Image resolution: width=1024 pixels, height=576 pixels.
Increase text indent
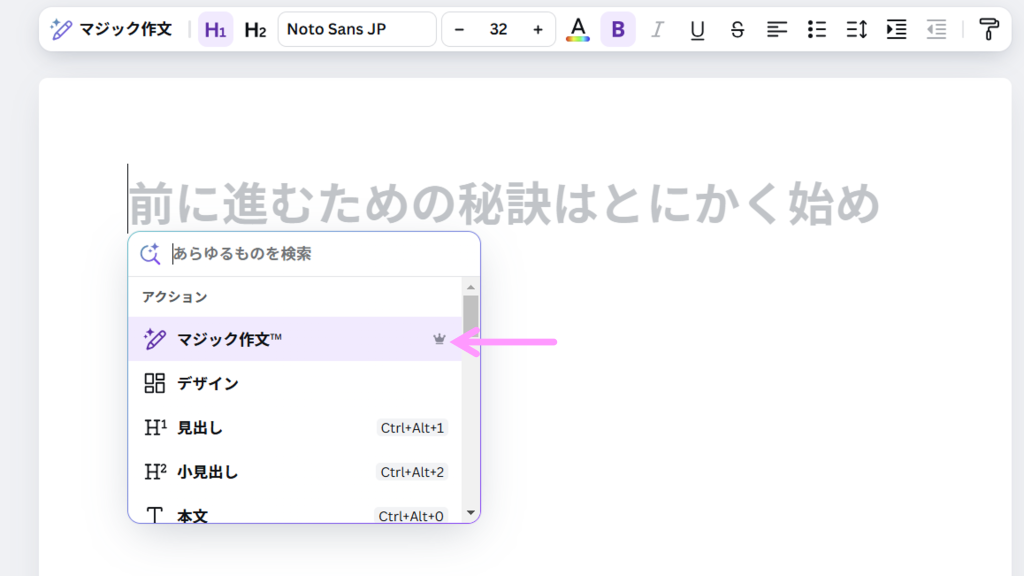pyautogui.click(x=896, y=30)
